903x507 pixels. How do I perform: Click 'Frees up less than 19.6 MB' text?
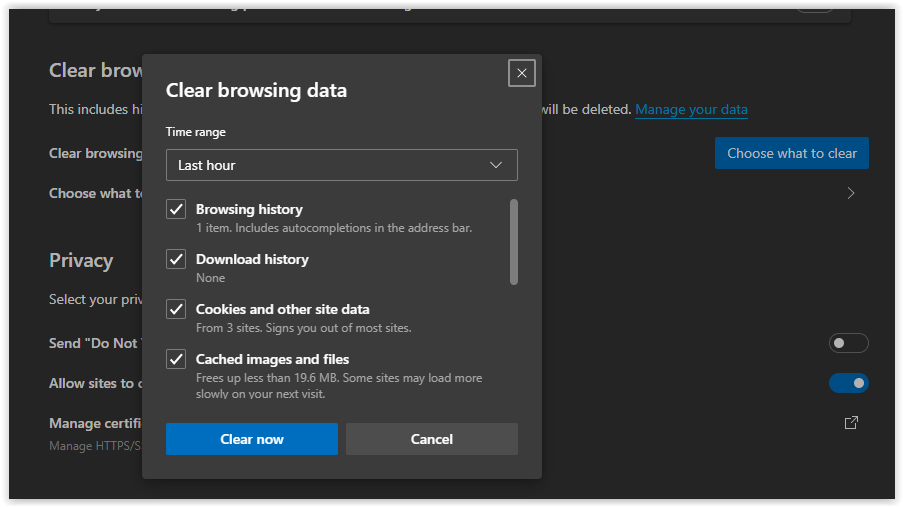coord(339,386)
